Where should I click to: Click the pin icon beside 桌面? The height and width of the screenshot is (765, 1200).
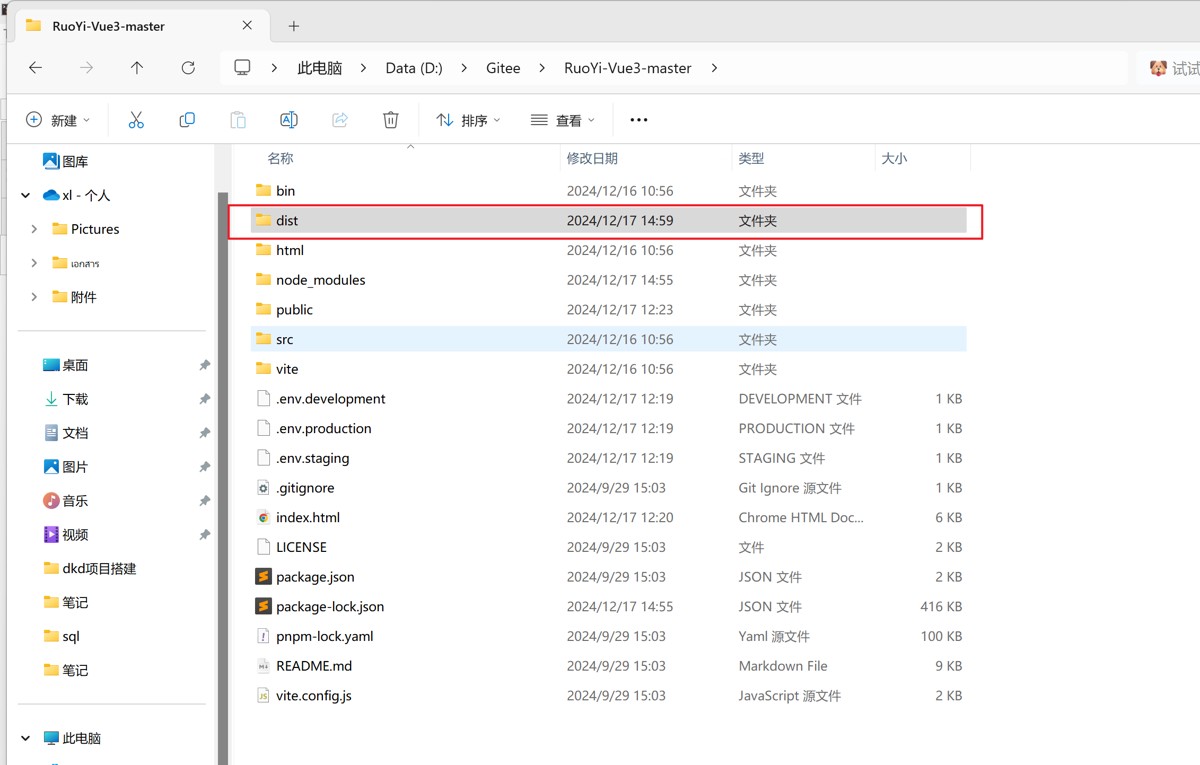click(204, 365)
